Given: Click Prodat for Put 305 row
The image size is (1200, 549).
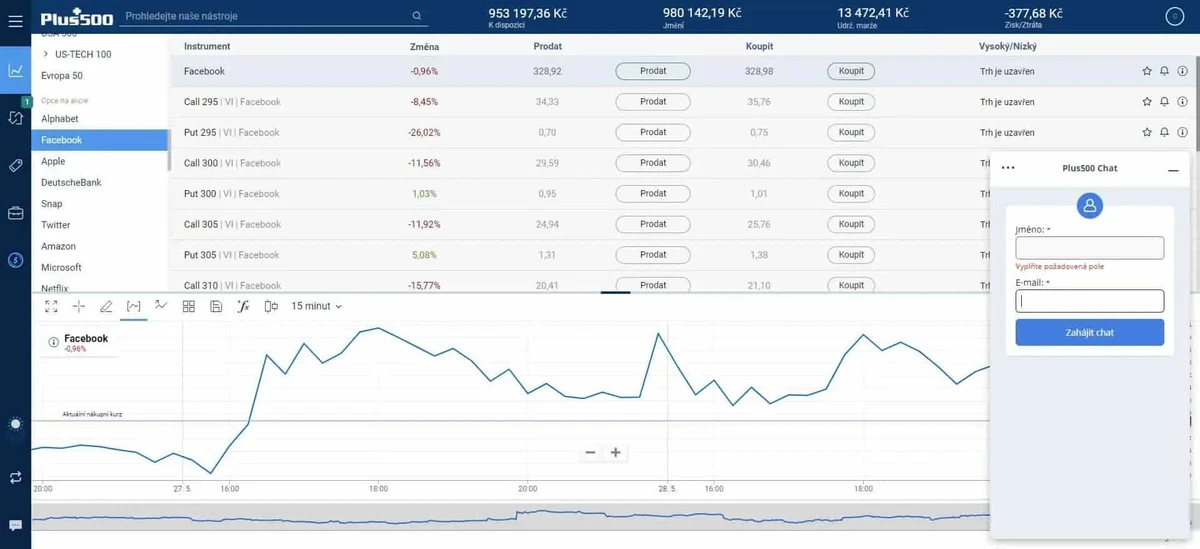Looking at the screenshot, I should 653,255.
